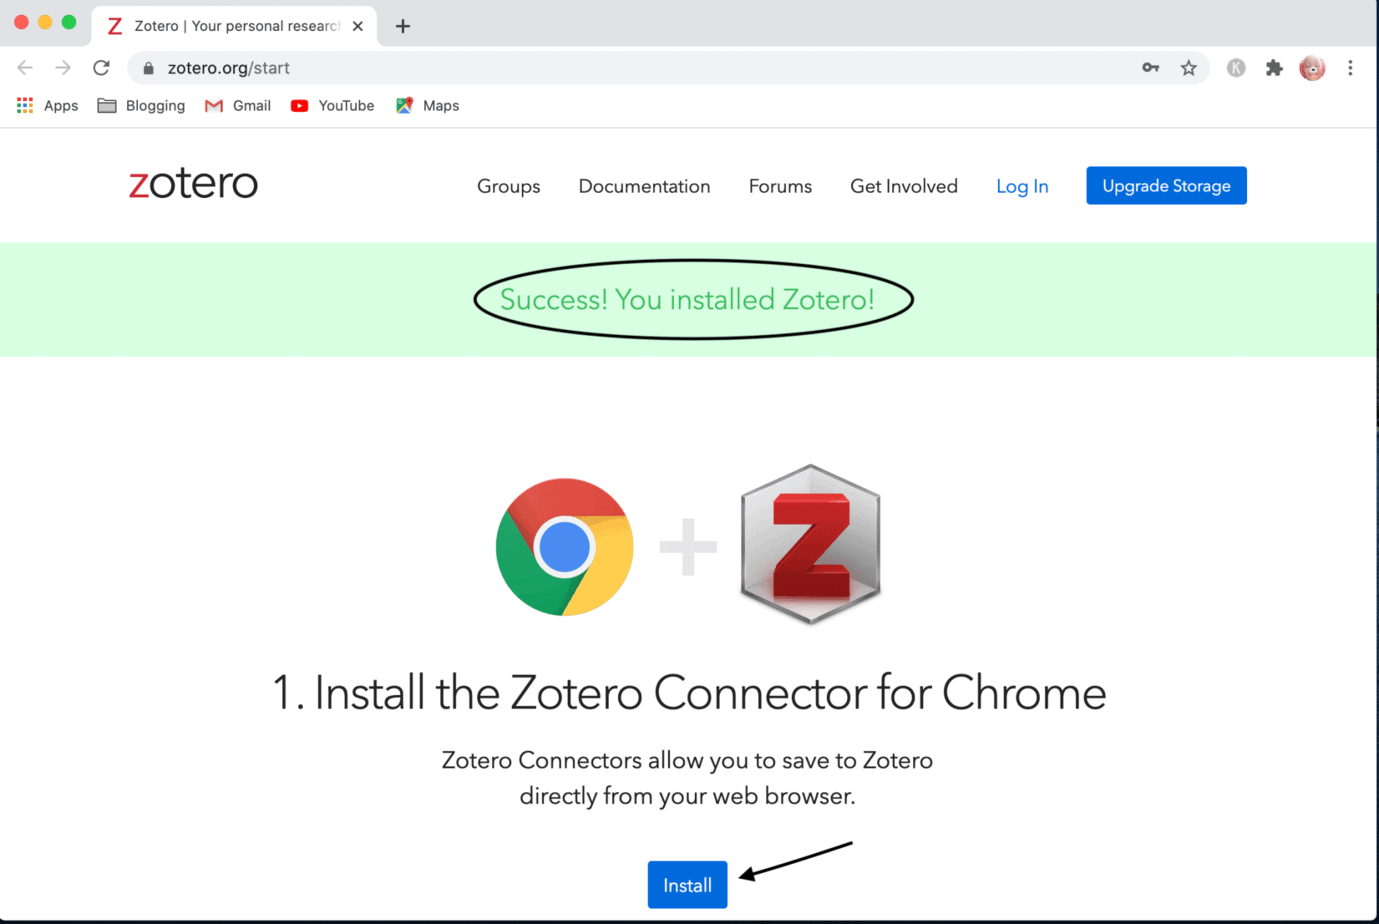Click the Extensions puzzle piece icon
Image resolution: width=1379 pixels, height=924 pixels.
pos(1274,67)
